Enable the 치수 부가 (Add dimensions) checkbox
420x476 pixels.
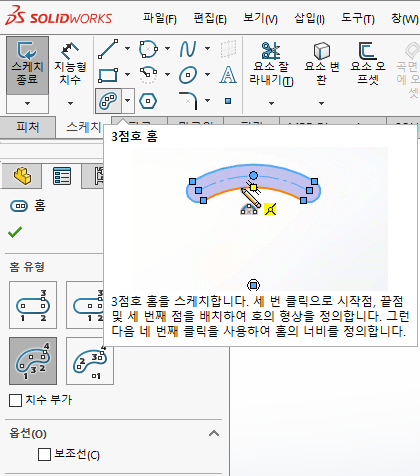click(15, 400)
